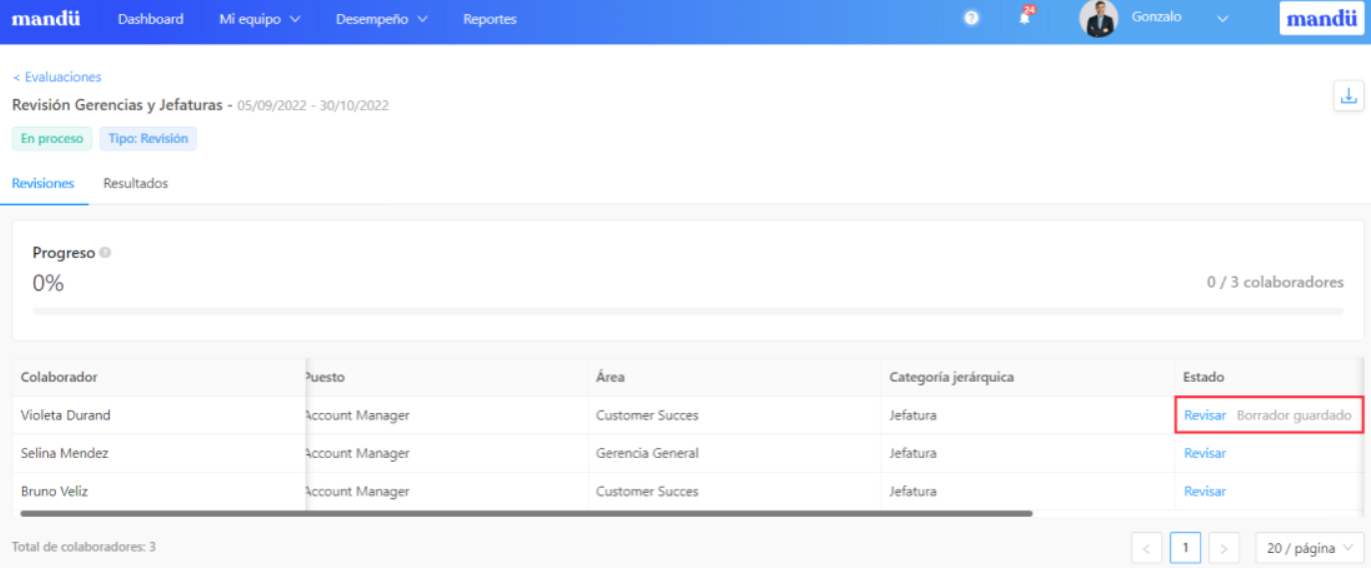The height and width of the screenshot is (568, 1371).
Task: Click Revisión Gerencias y Jefaturas title
Action: point(119,105)
